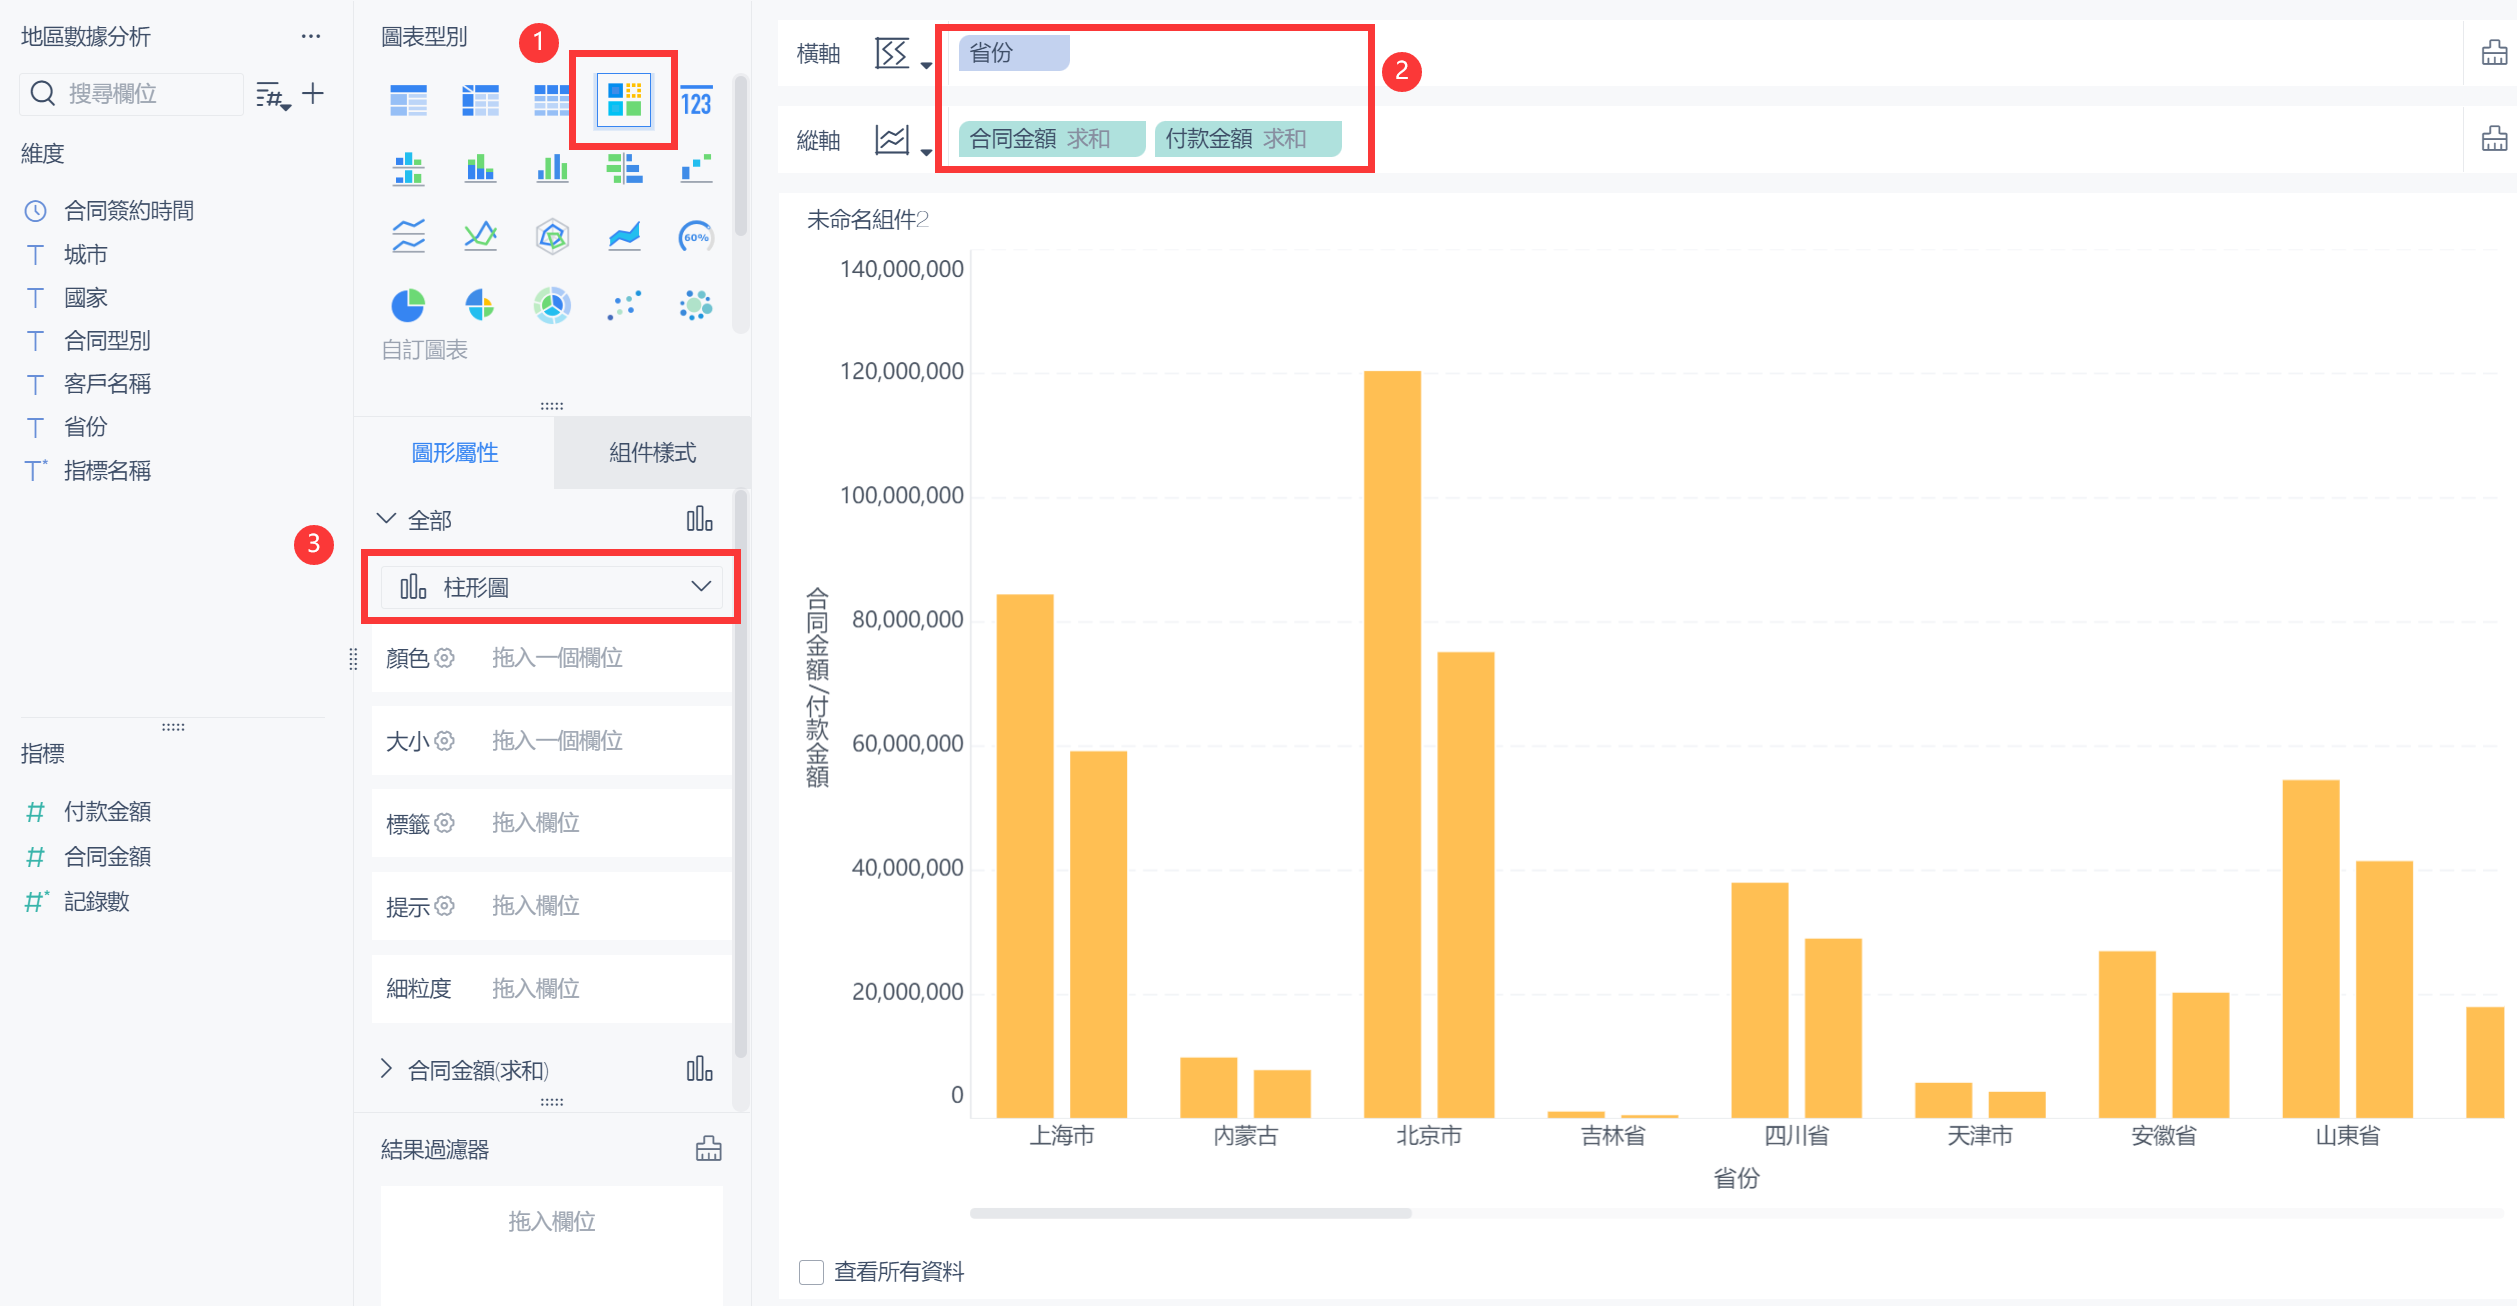Select the 合同簽約時間 dimension field
2517x1306 pixels.
point(128,211)
